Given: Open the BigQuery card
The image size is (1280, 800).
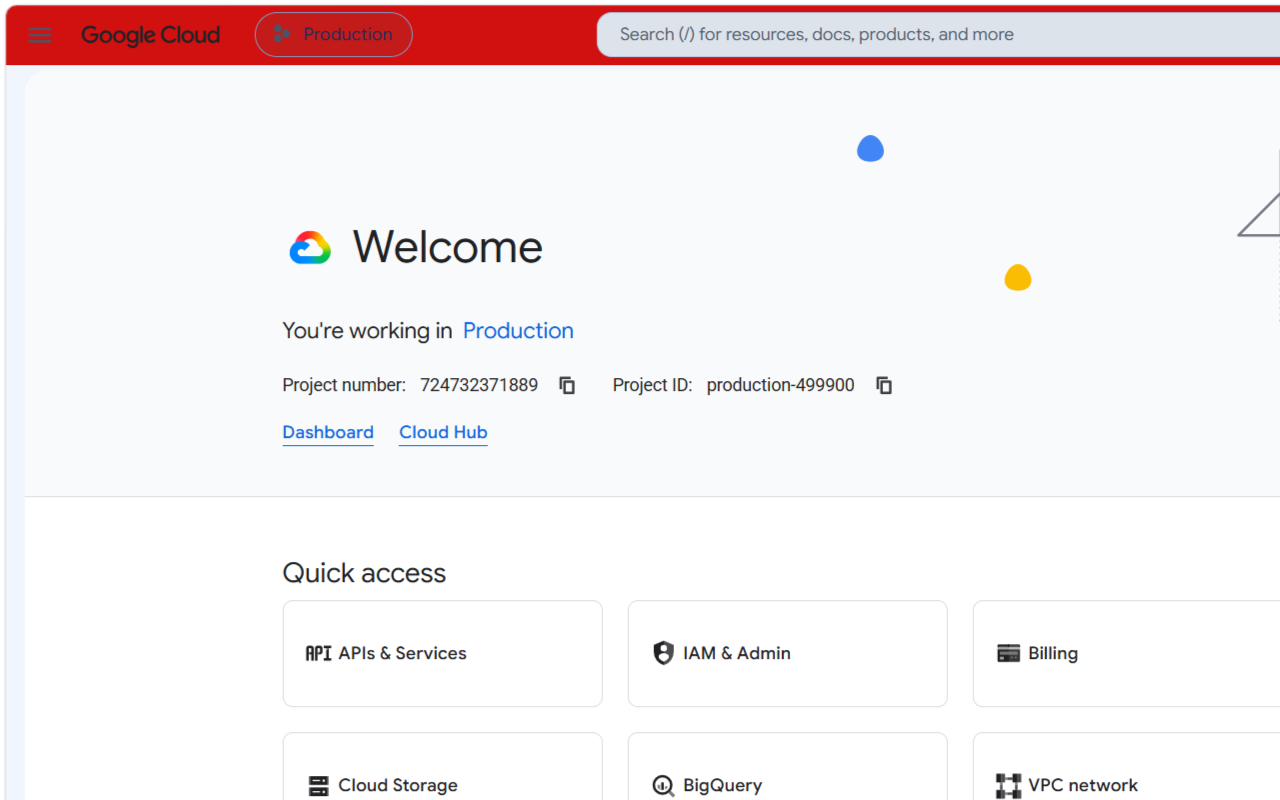Looking at the screenshot, I should pyautogui.click(x=788, y=766).
